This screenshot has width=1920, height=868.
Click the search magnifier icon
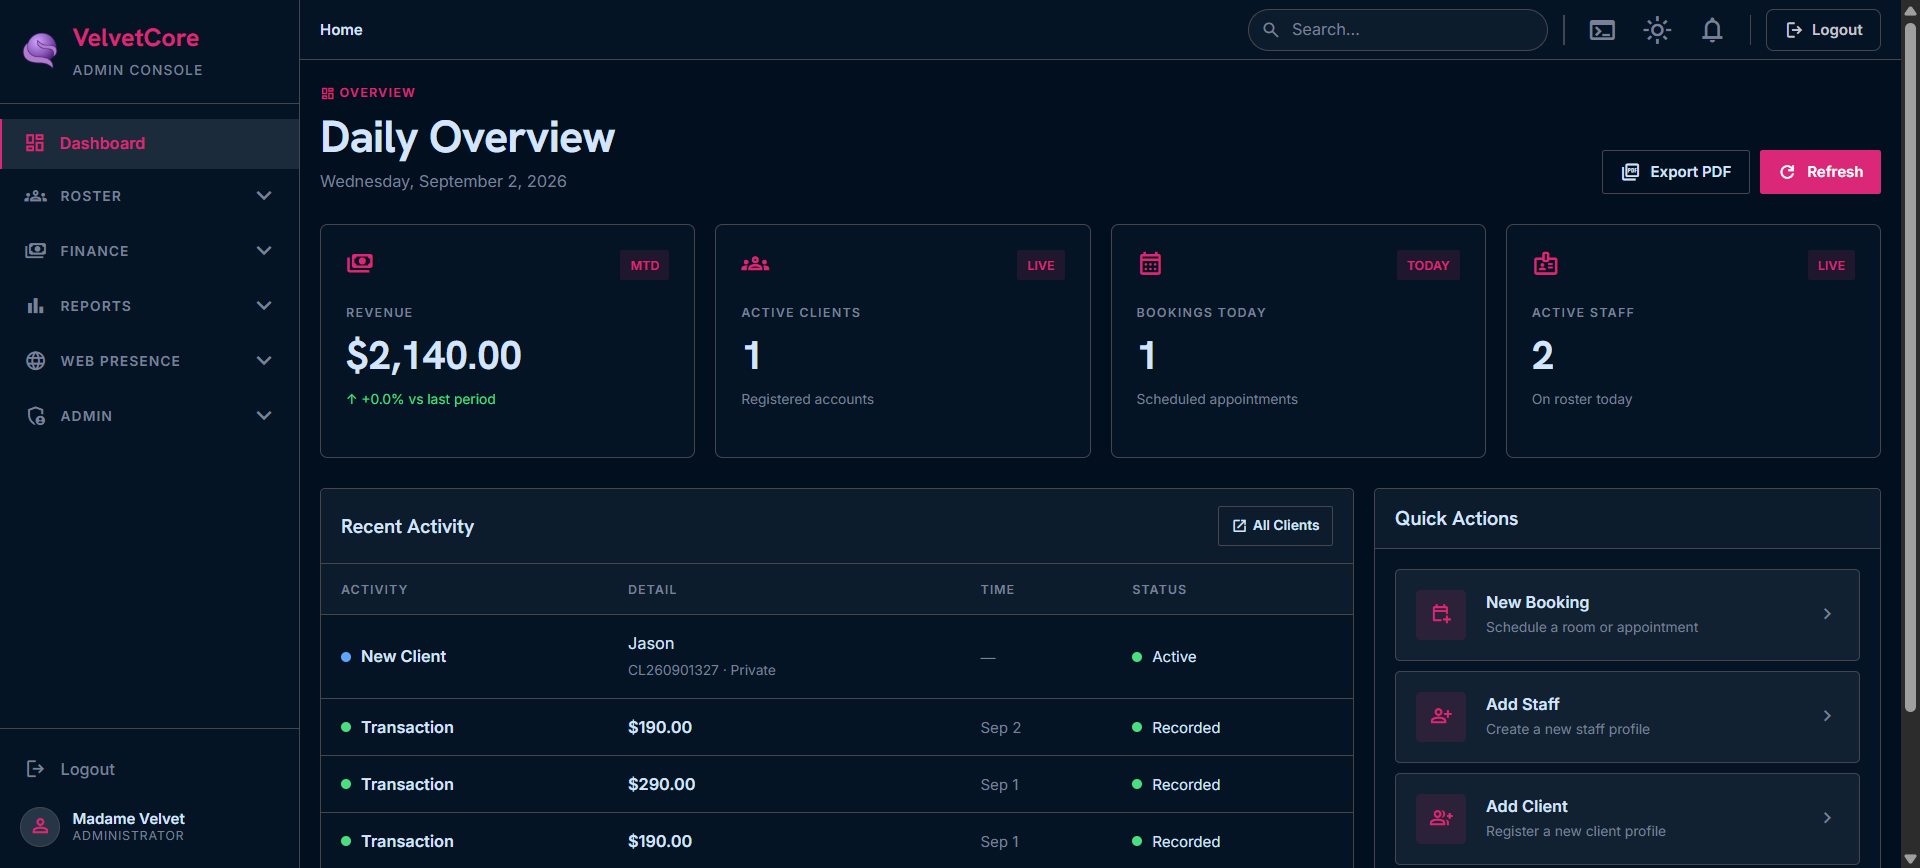click(x=1270, y=30)
